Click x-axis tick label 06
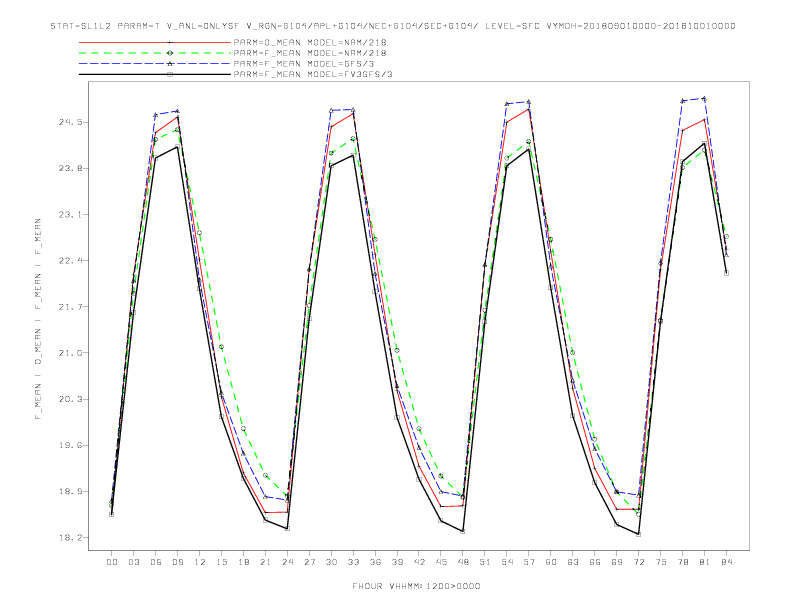Viewport: 792px width, 612px height. [156, 562]
